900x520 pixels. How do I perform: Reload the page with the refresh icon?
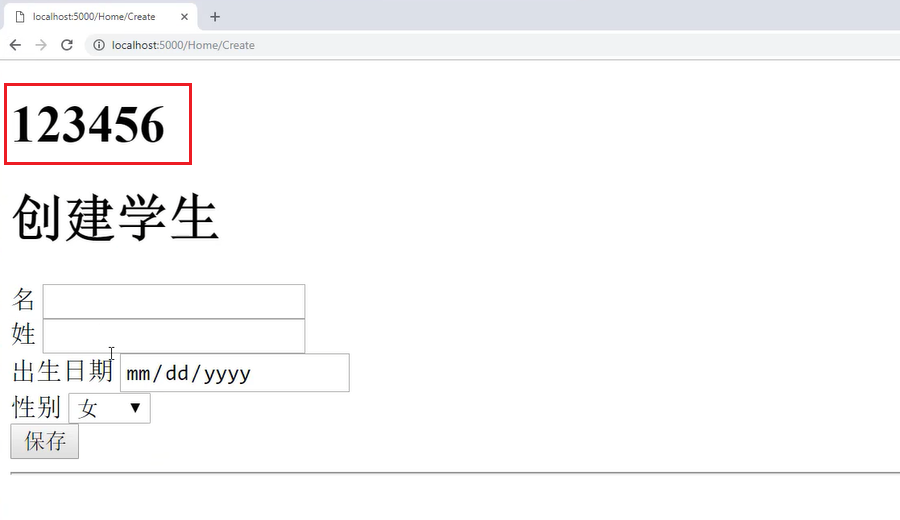click(x=67, y=45)
